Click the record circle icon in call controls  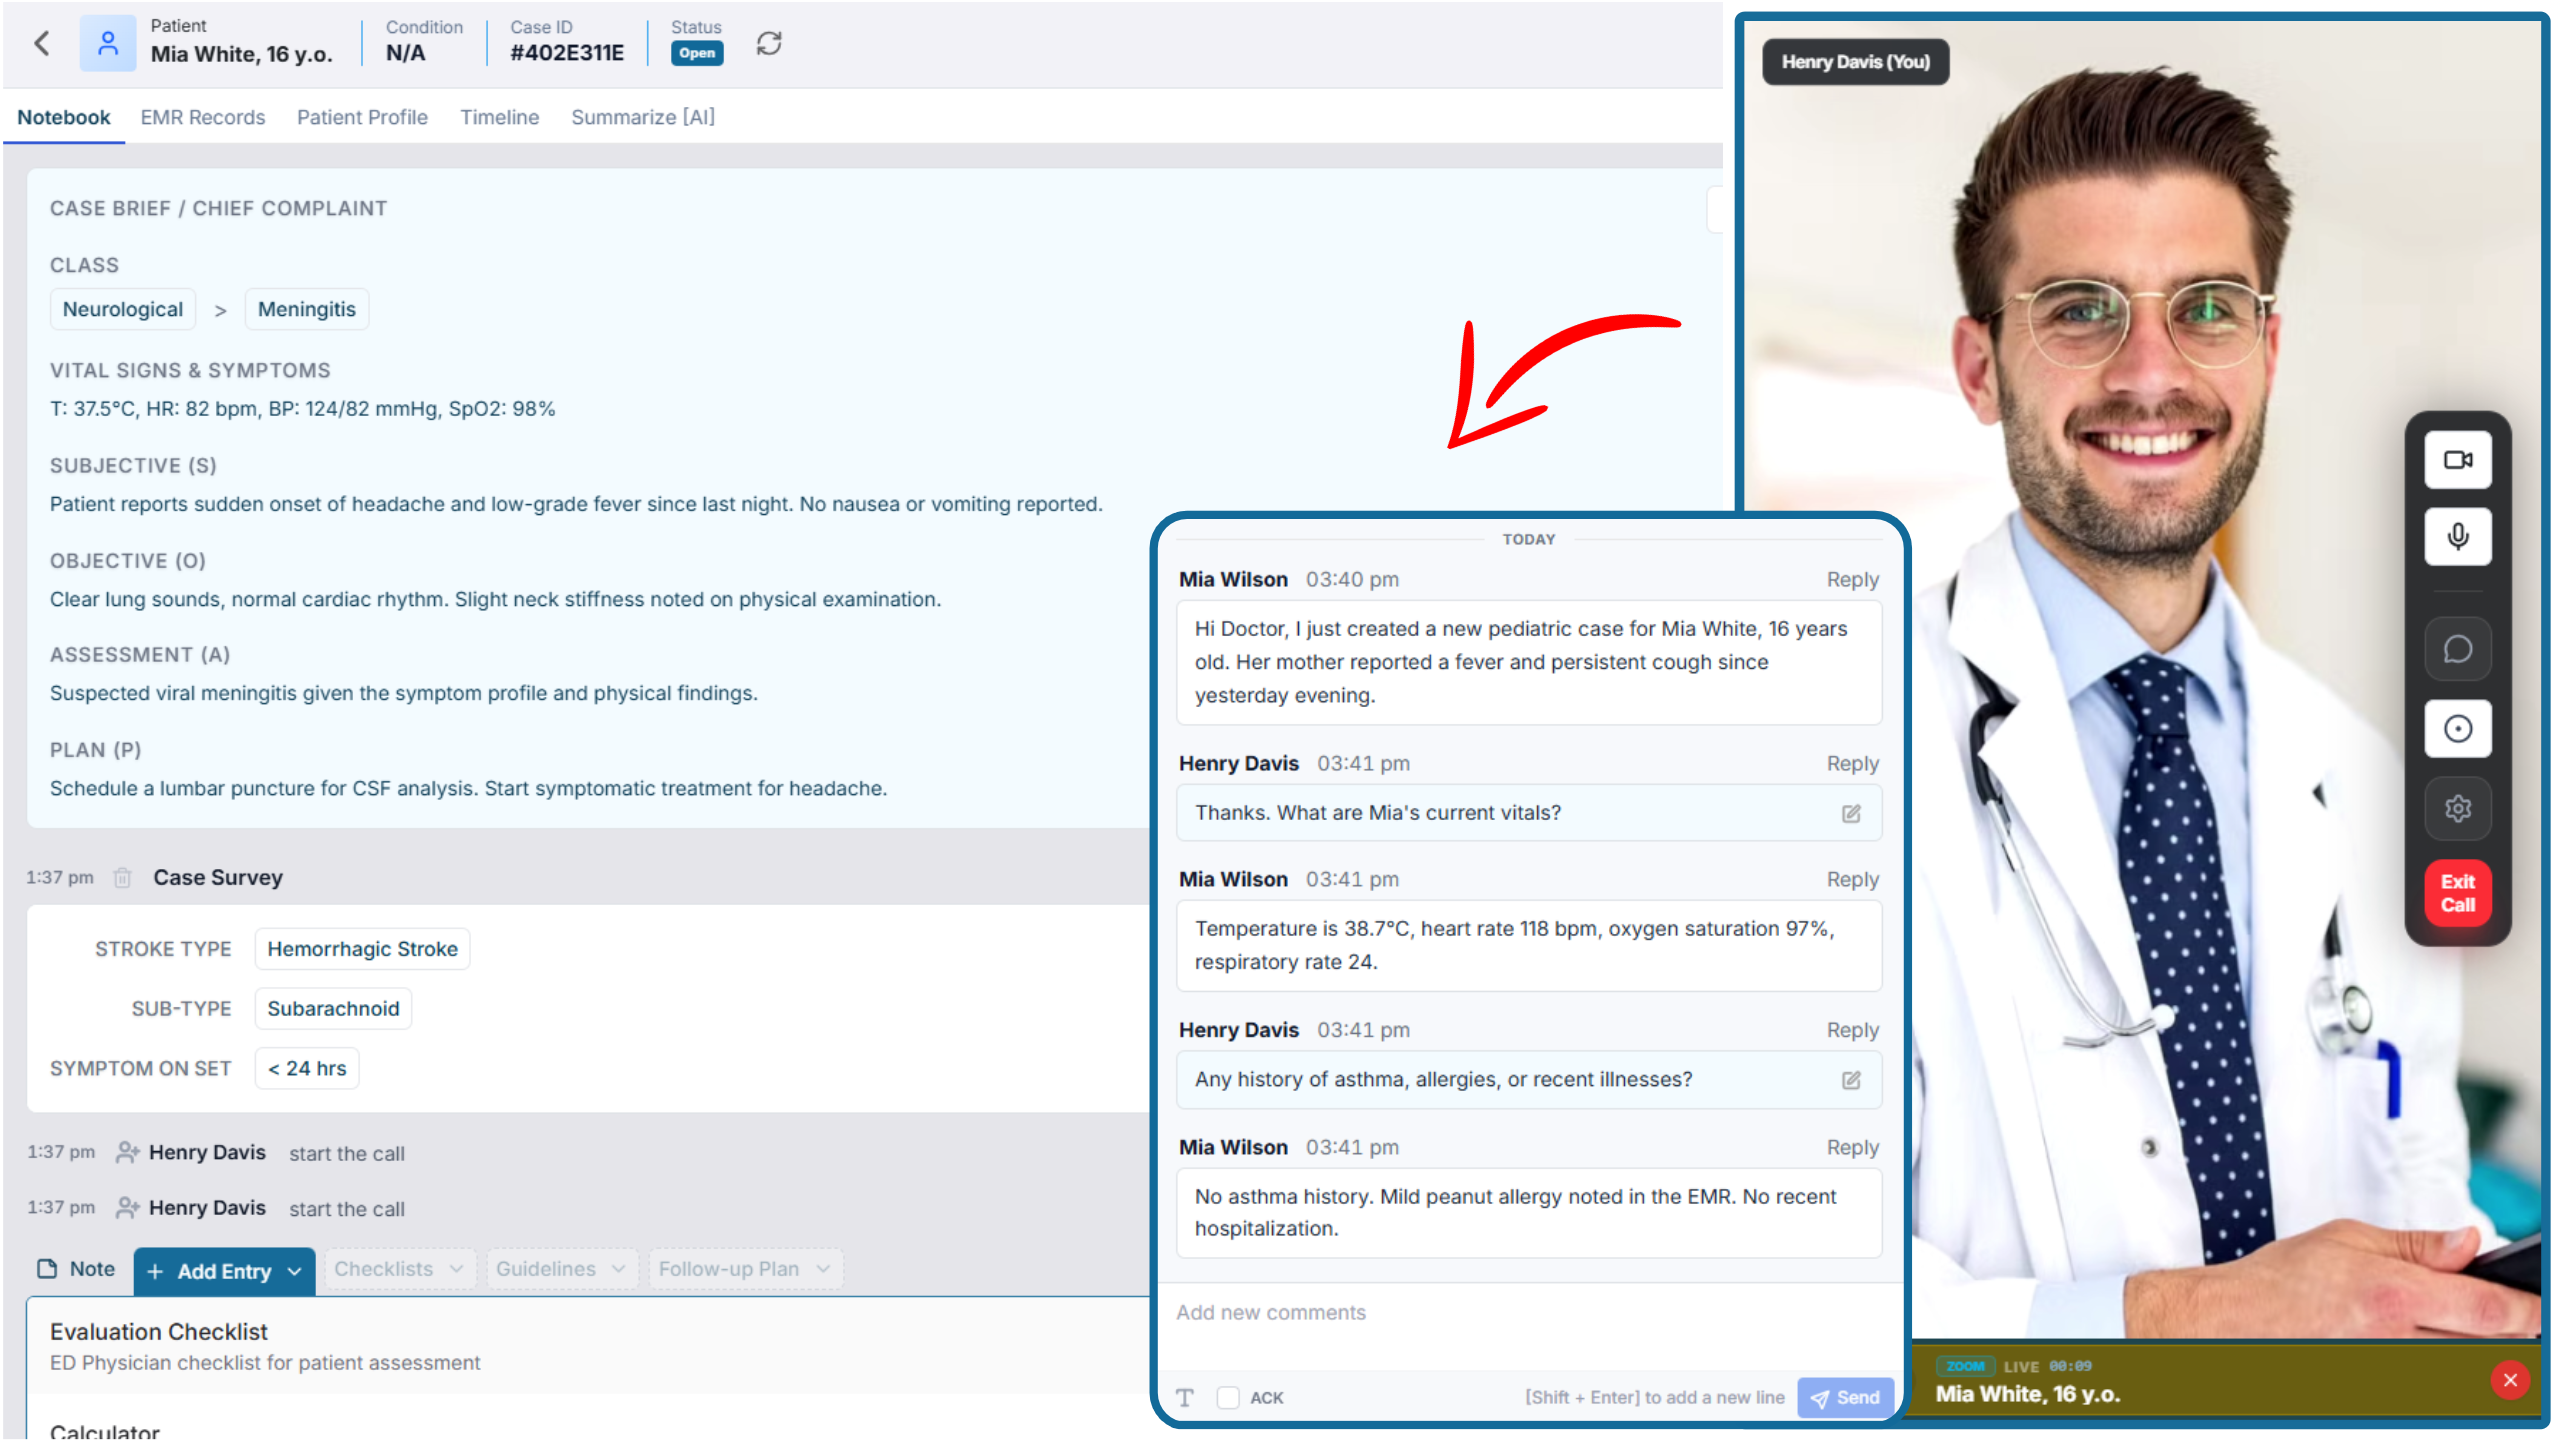pos(2457,729)
